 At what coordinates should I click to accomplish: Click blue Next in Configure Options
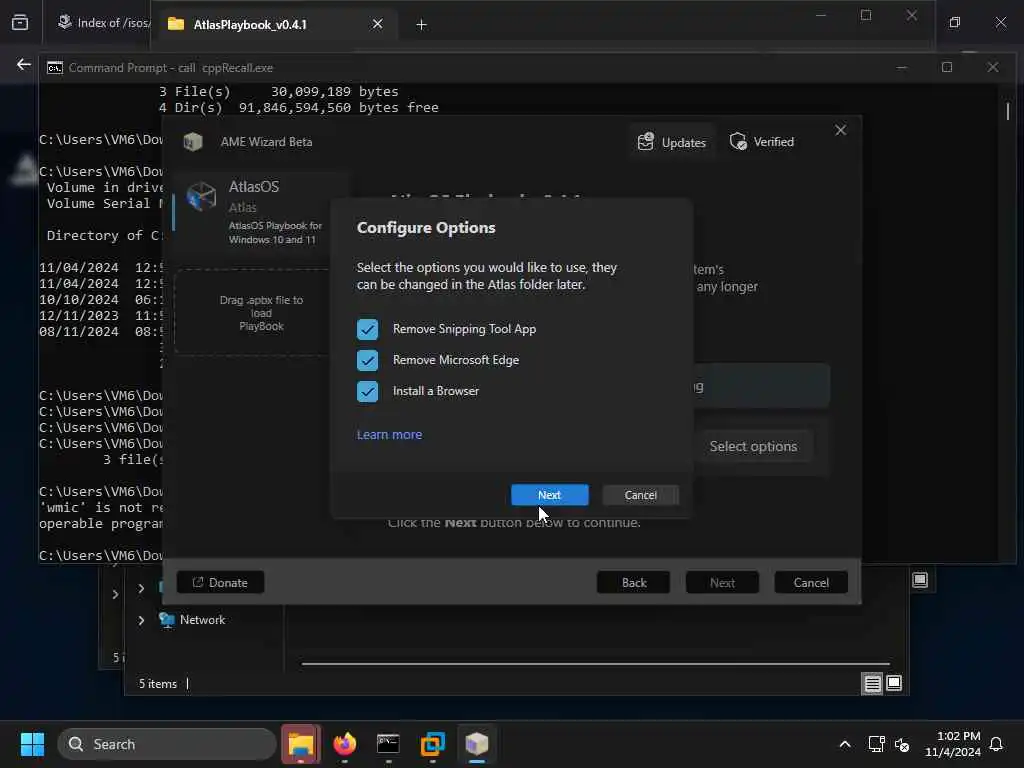(549, 495)
